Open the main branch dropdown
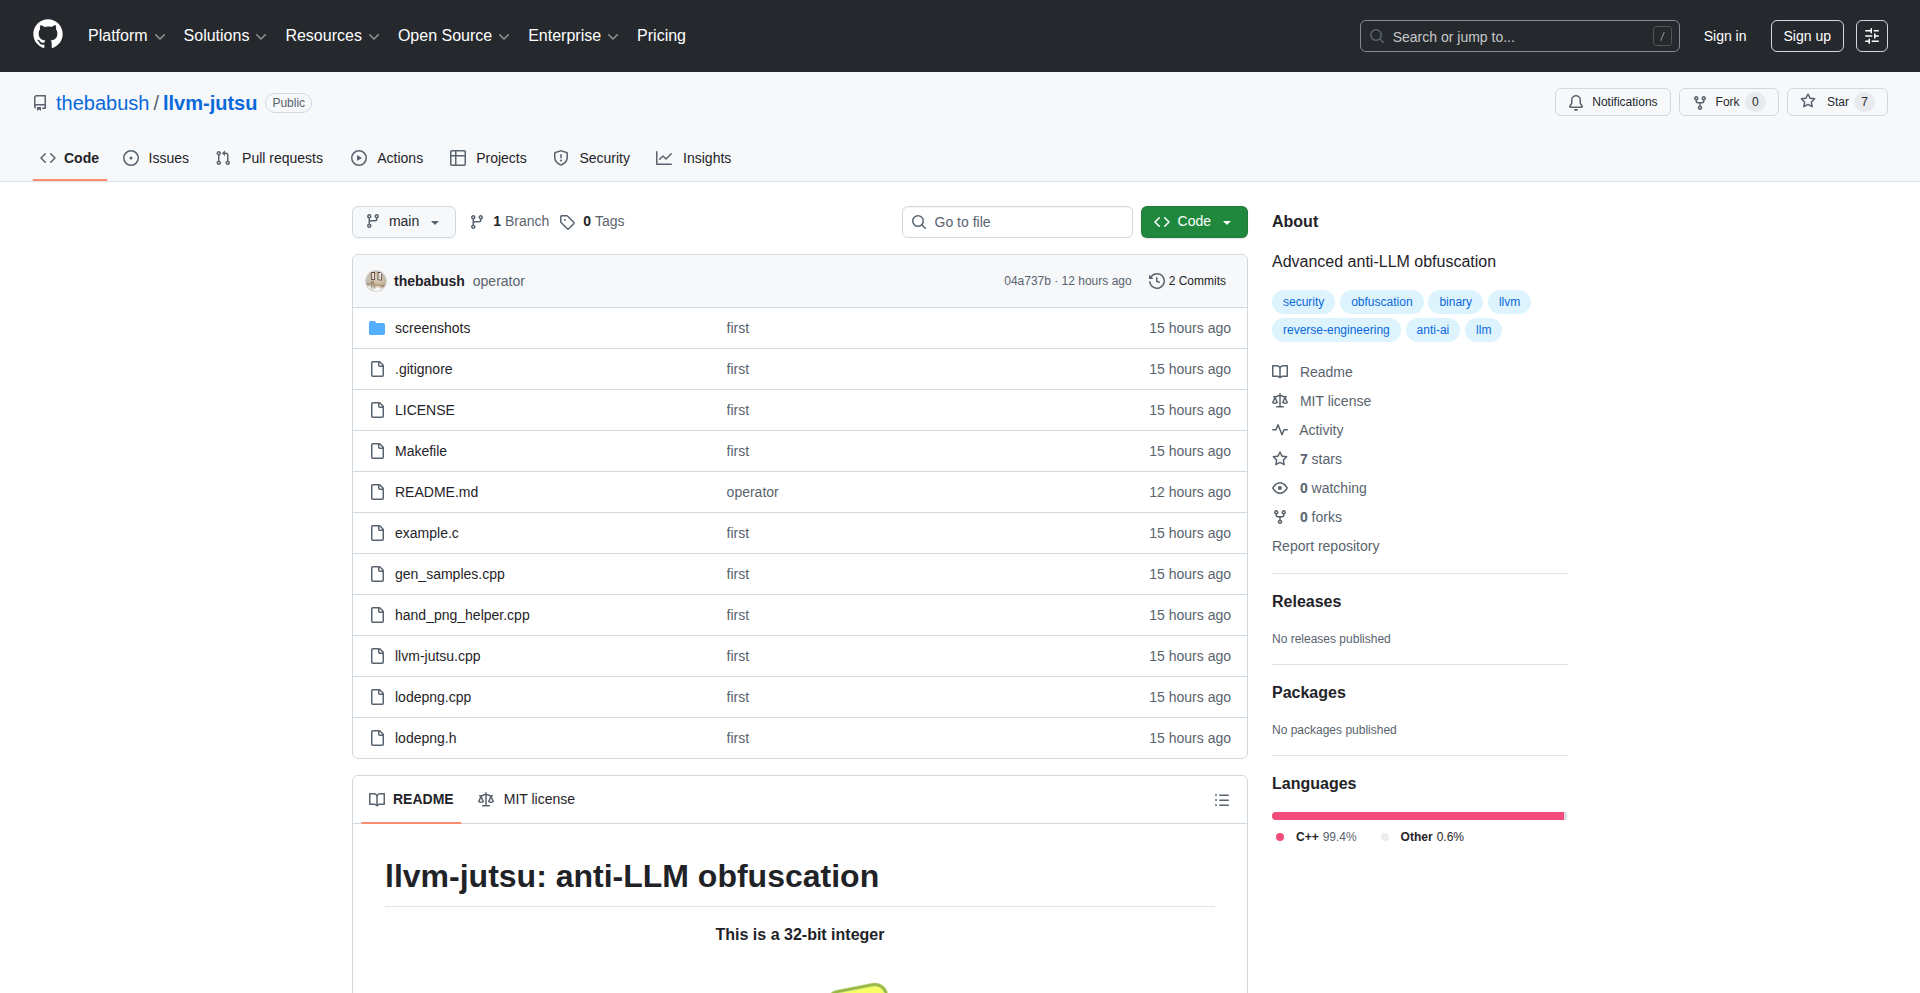1920x993 pixels. [x=403, y=222]
